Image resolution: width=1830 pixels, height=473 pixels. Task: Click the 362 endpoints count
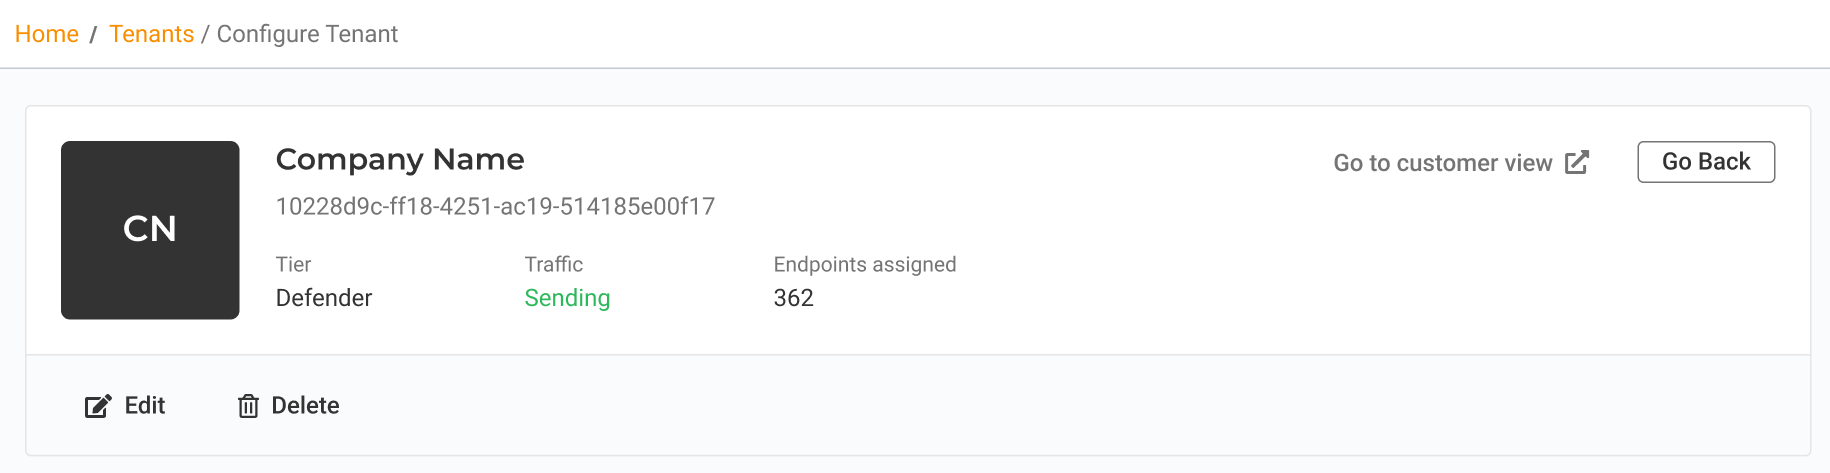pyautogui.click(x=794, y=298)
